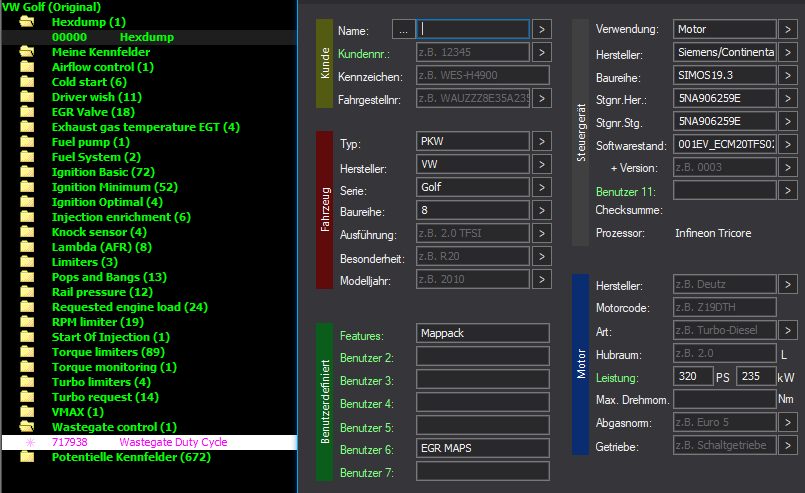Screen dimensions: 805x493
Task: Click the Driver wish folder icon
Action: click(27, 97)
